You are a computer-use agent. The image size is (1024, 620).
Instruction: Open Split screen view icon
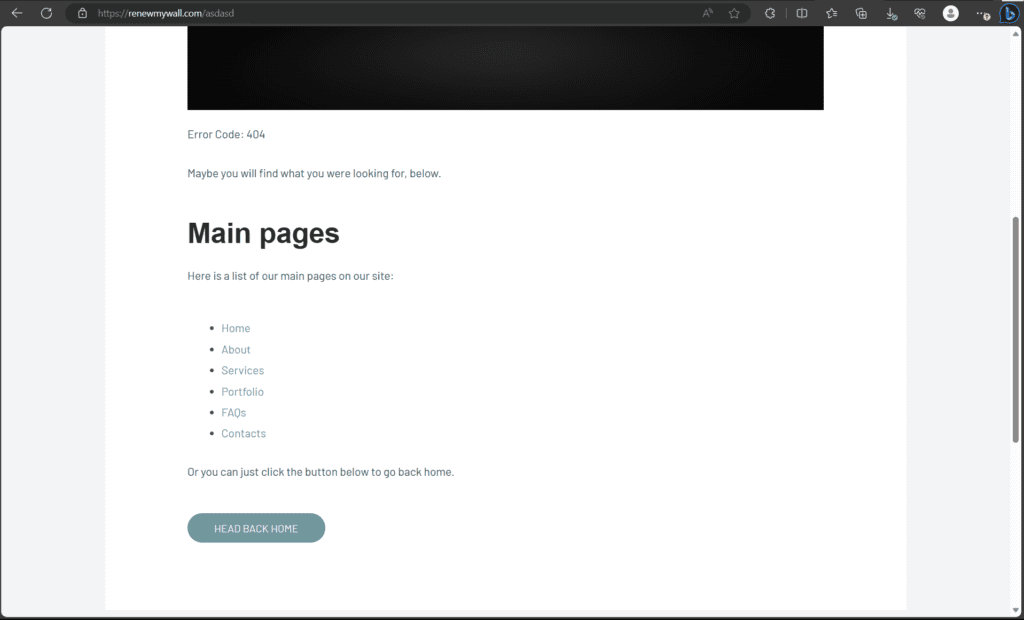(802, 13)
